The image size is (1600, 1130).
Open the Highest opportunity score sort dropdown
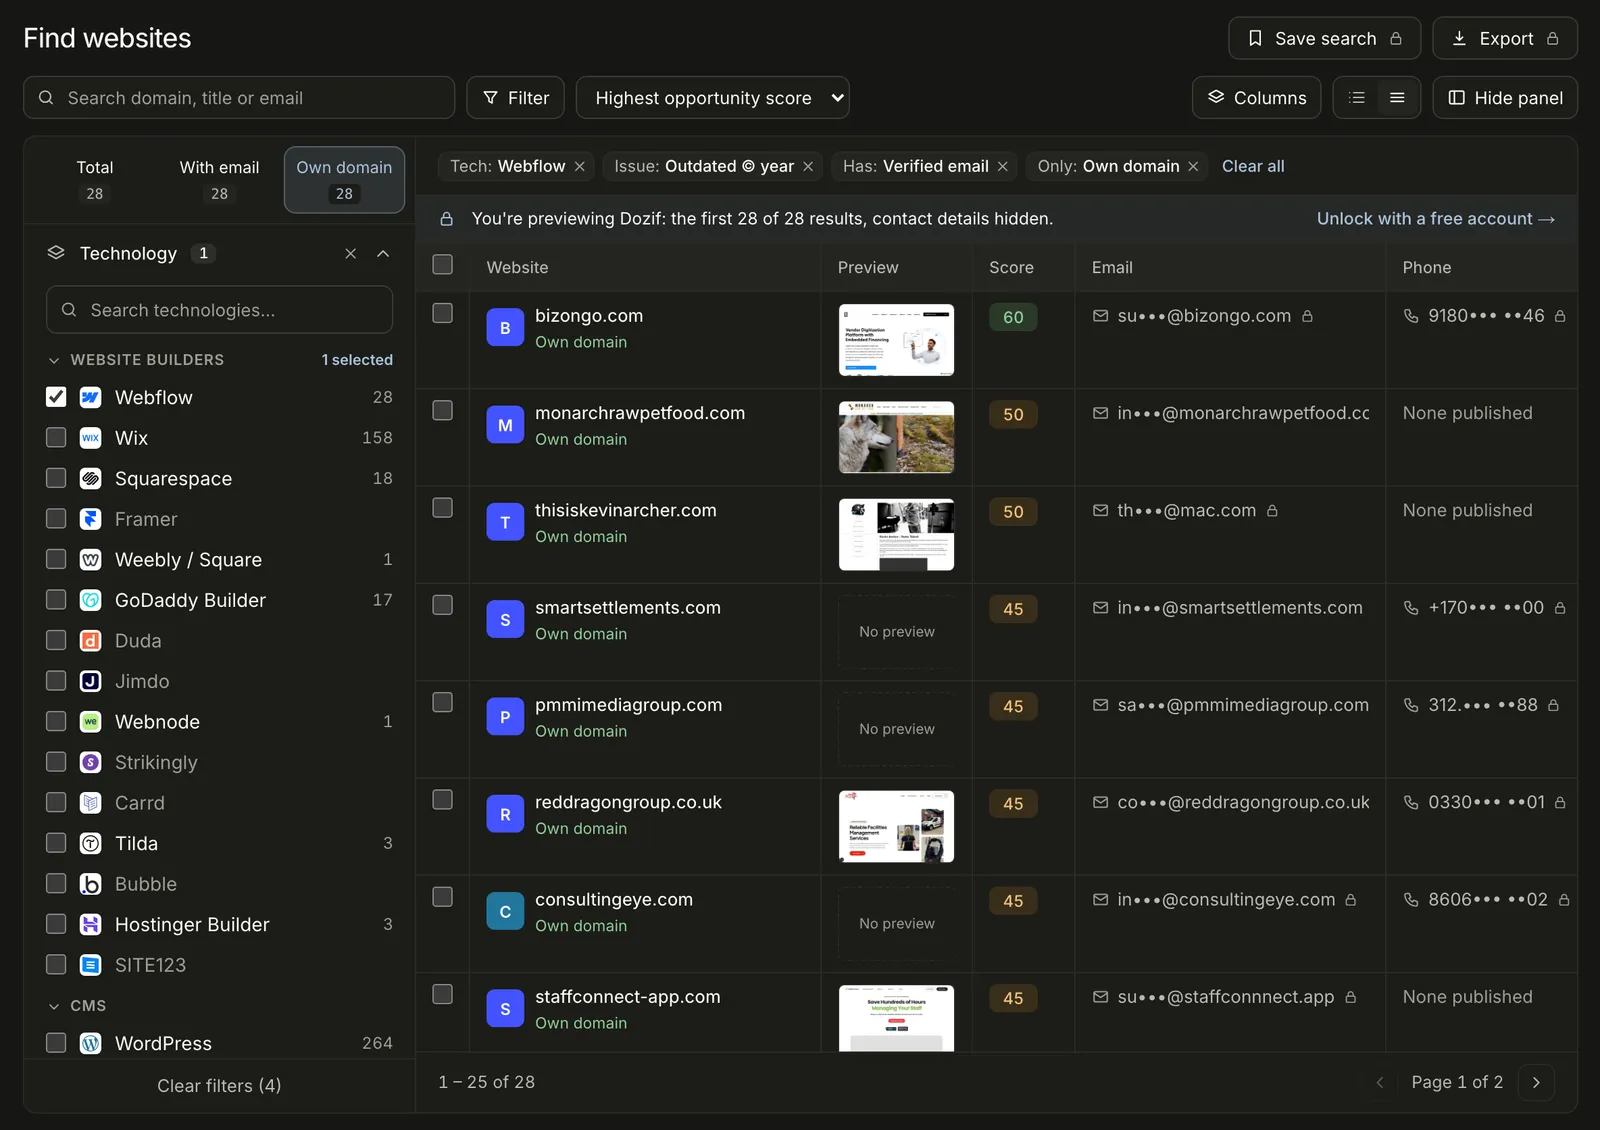click(x=713, y=98)
